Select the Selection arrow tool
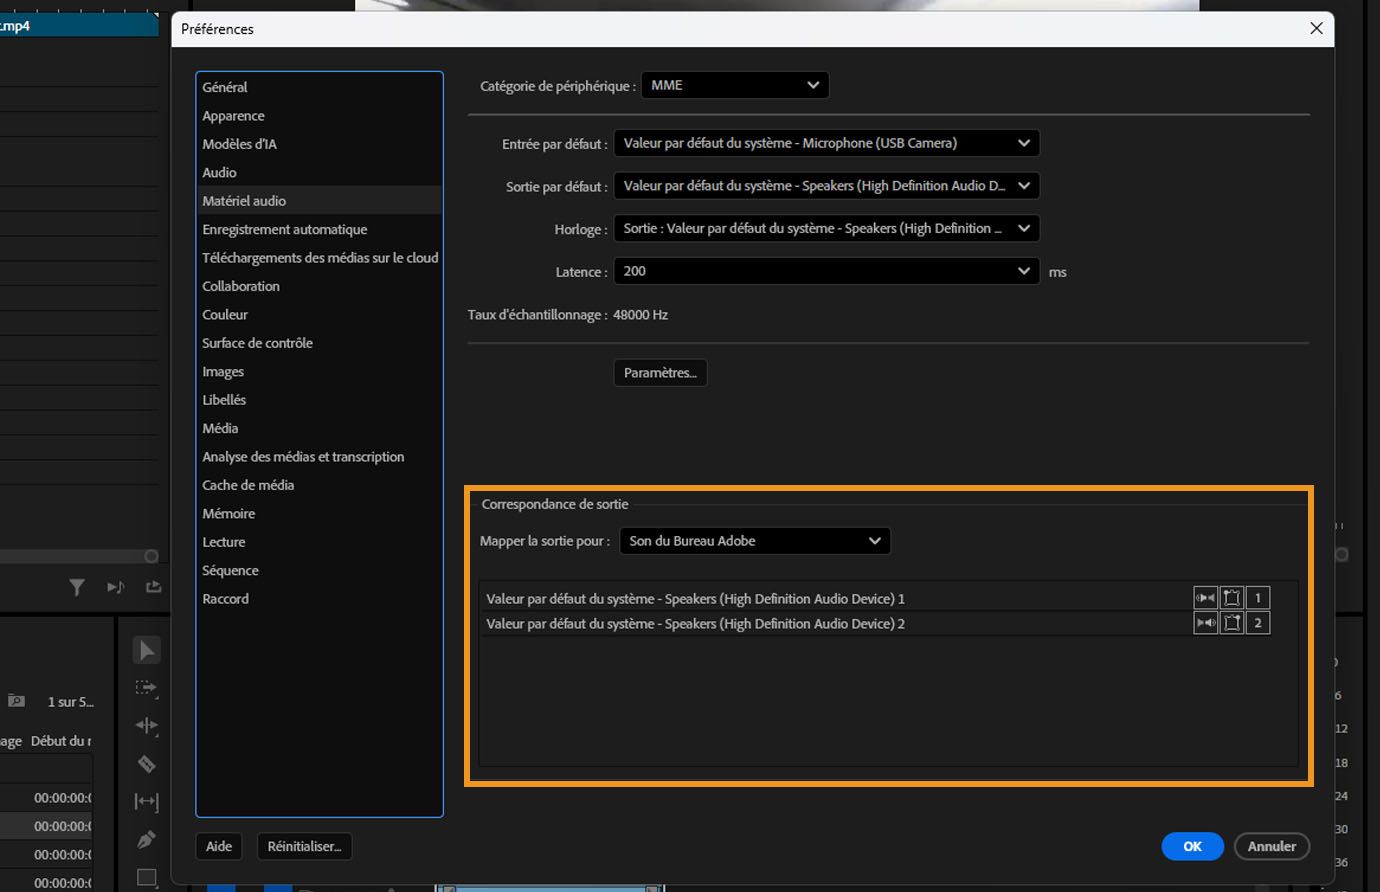The image size is (1380, 892). point(146,650)
